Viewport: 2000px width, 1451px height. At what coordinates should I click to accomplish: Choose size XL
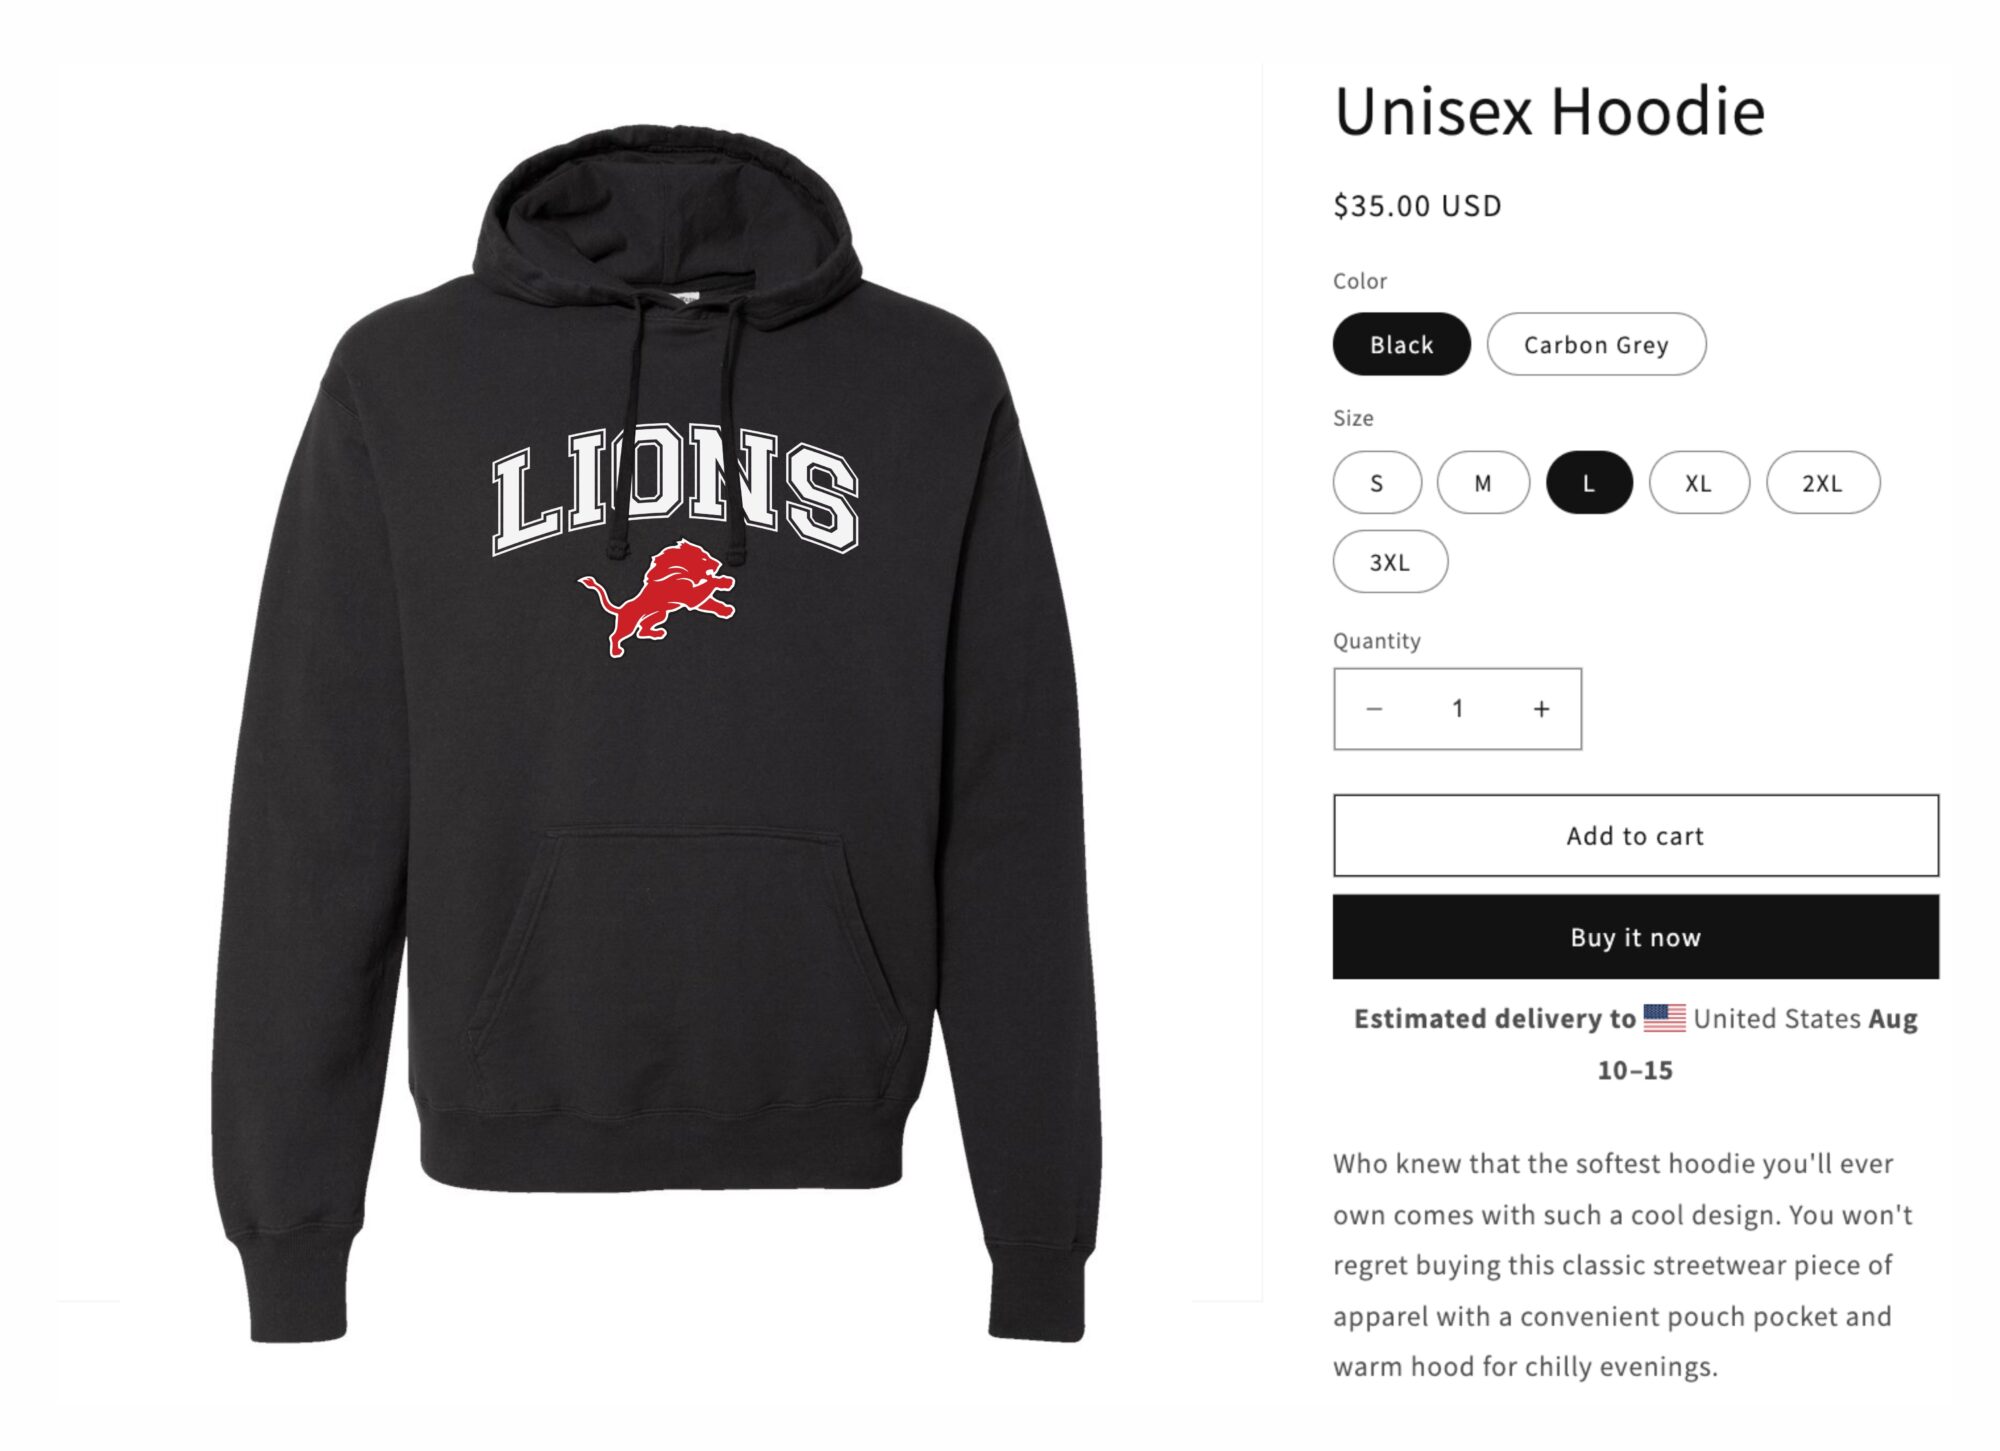coord(1699,483)
